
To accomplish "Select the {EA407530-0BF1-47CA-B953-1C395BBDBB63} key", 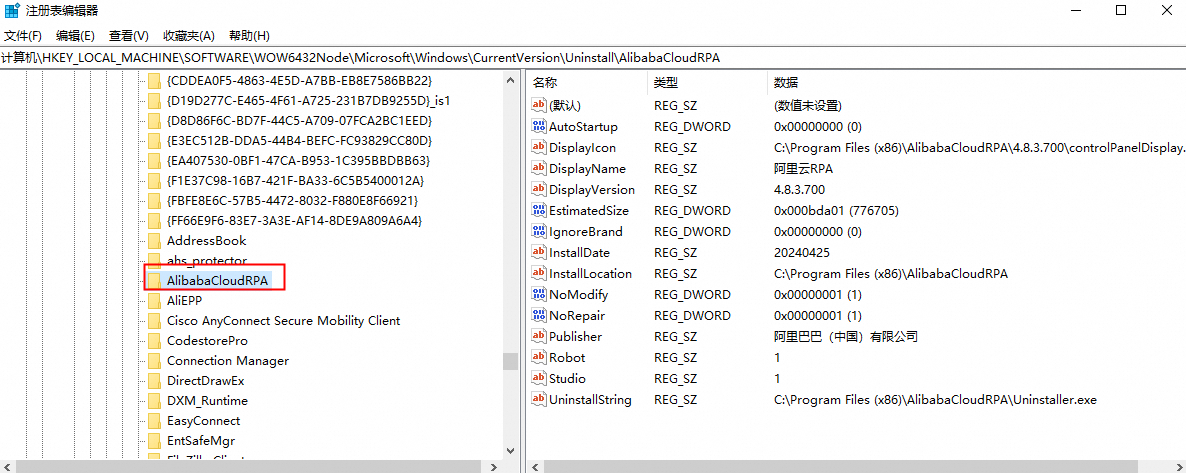I will pyautogui.click(x=298, y=160).
